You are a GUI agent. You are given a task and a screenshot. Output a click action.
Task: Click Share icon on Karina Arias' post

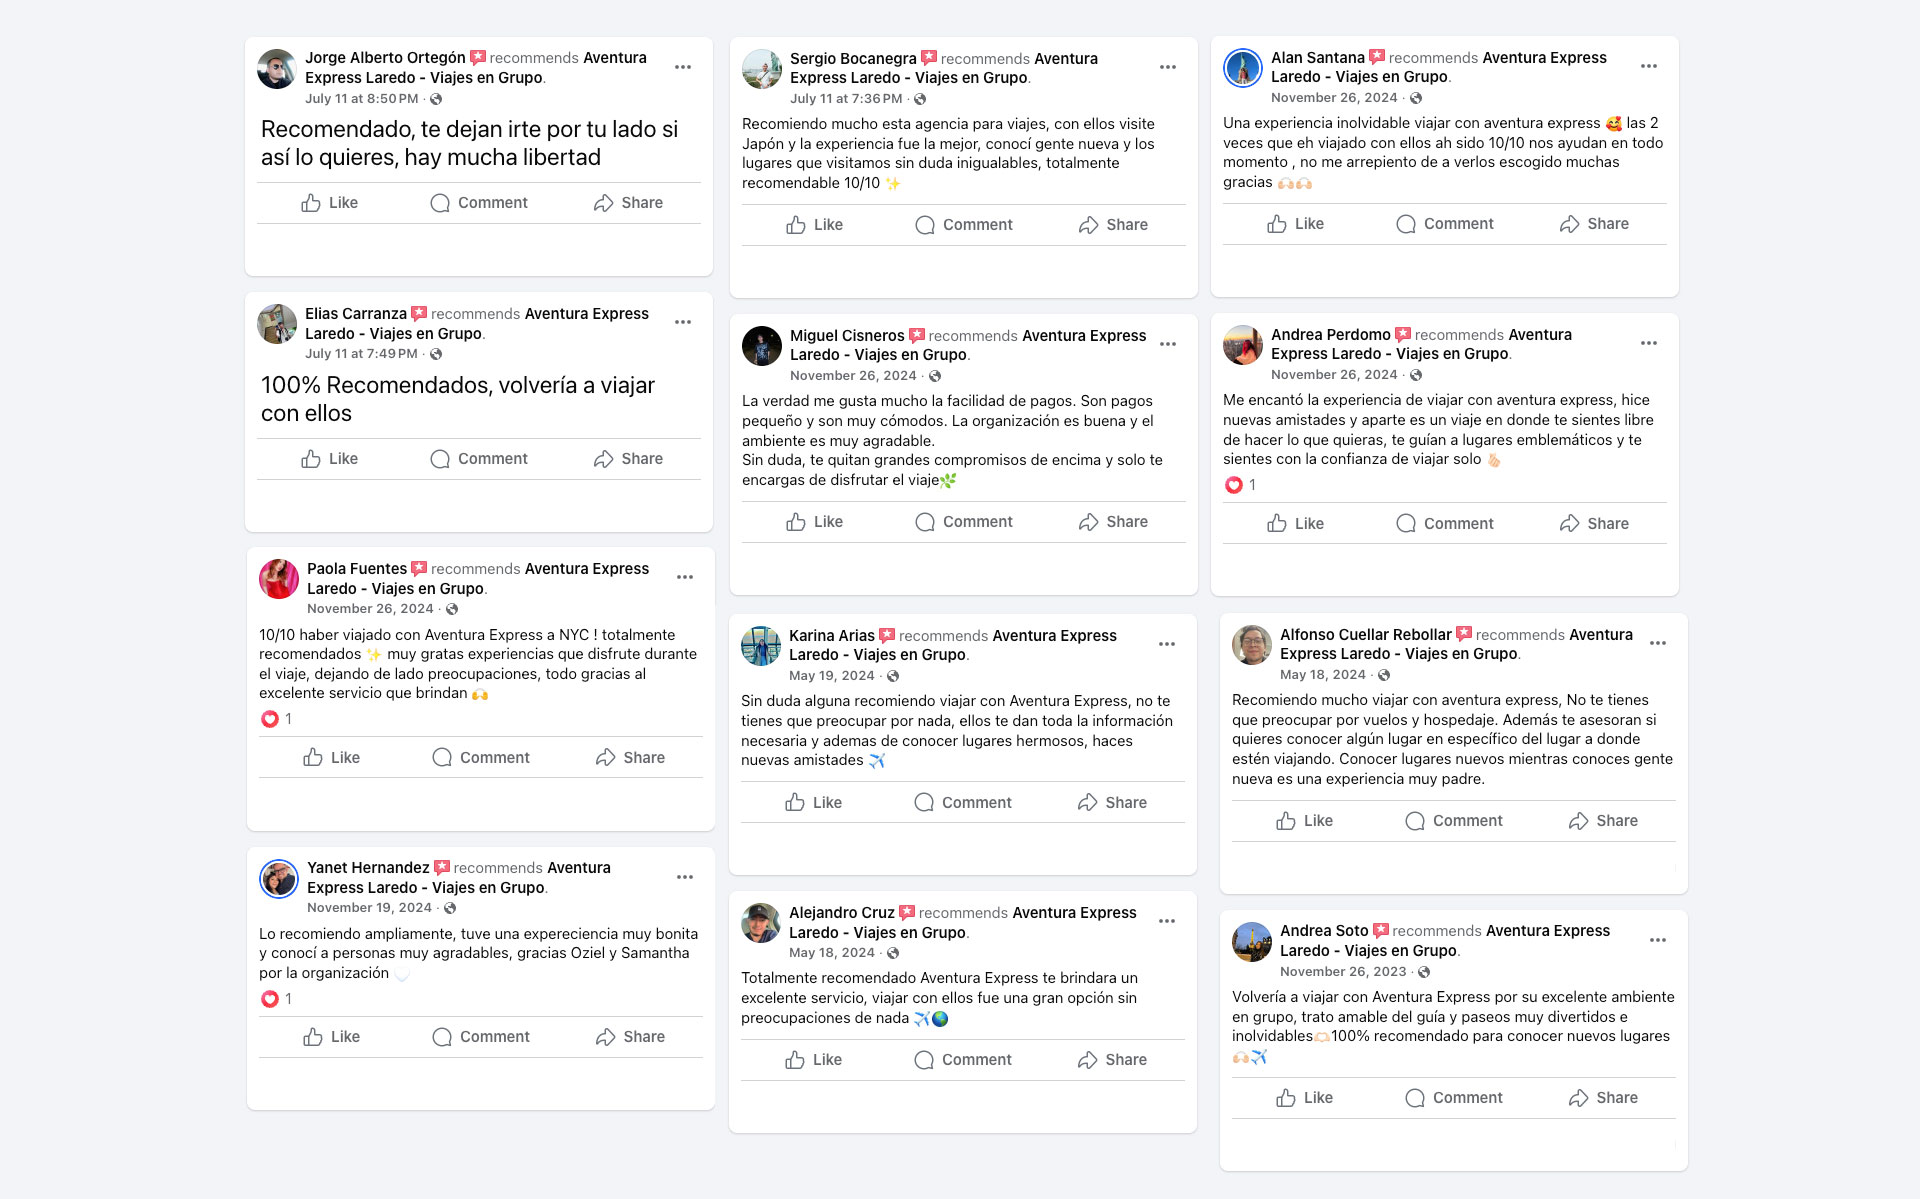[1088, 803]
